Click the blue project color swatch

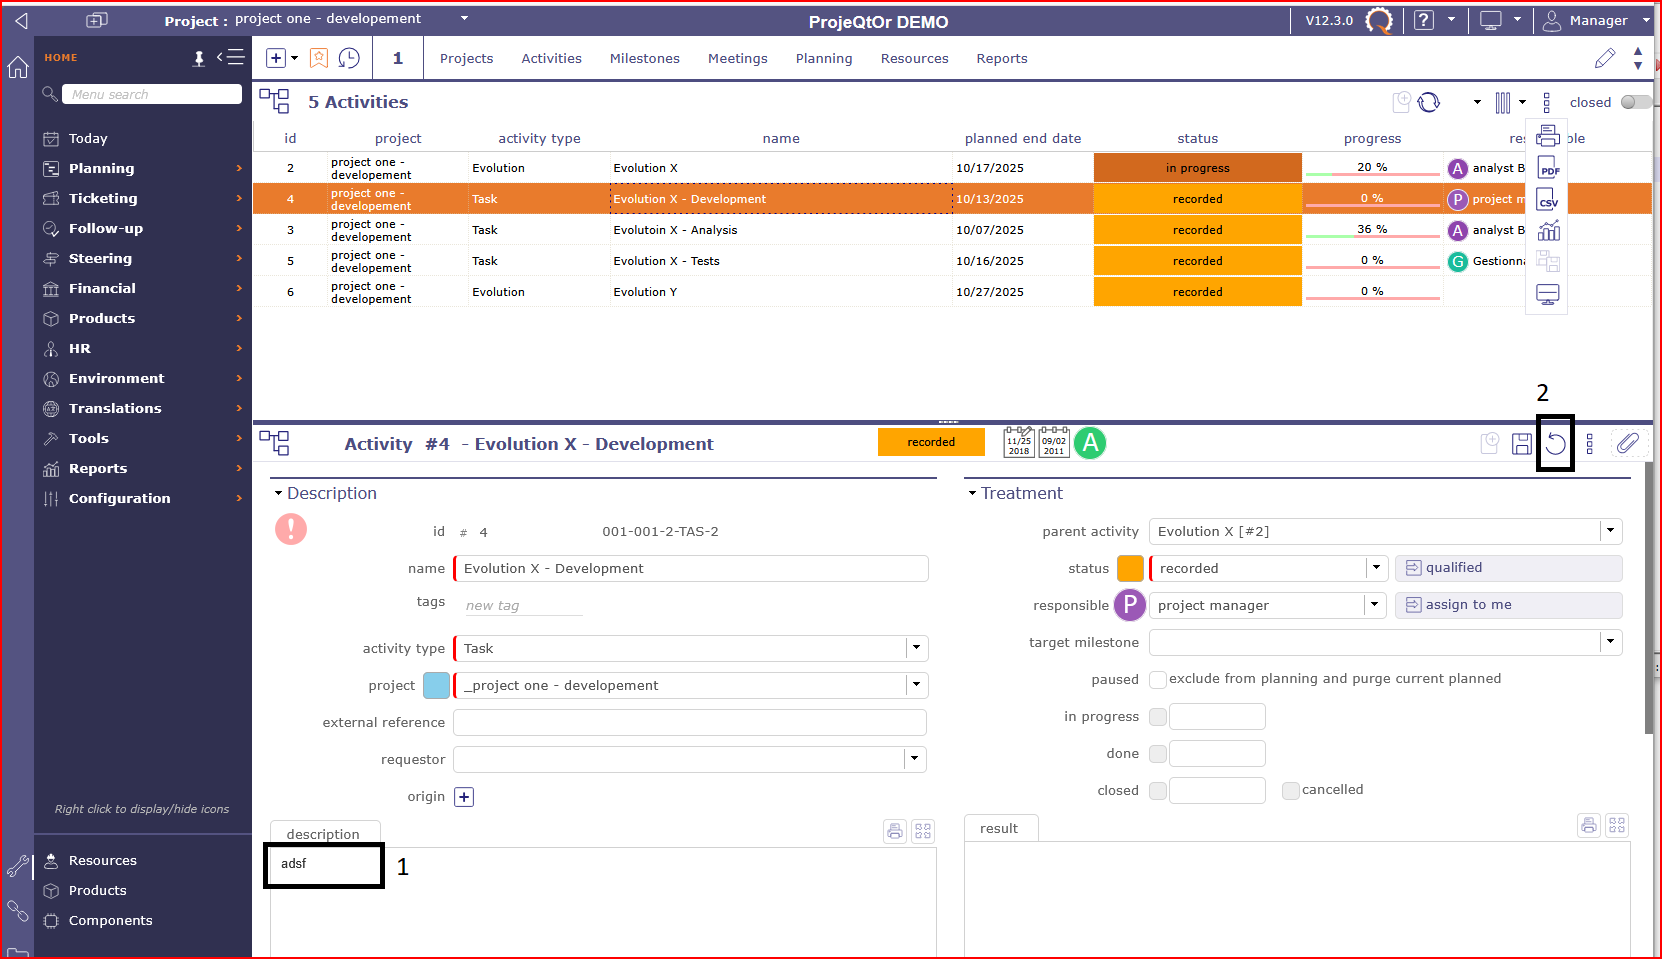(436, 686)
